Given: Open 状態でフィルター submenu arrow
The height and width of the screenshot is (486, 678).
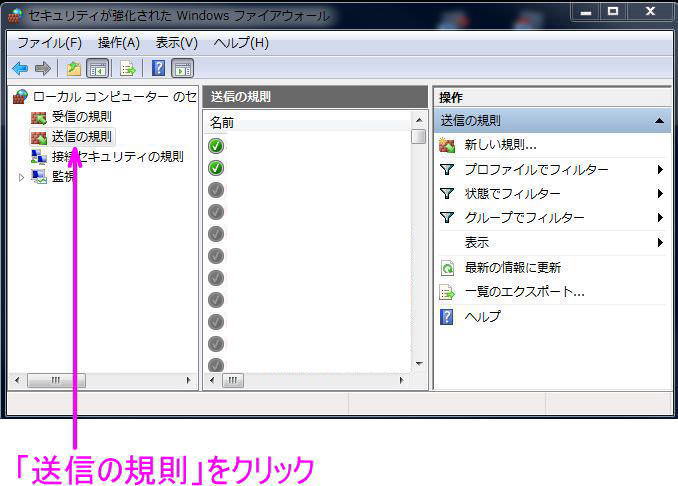Looking at the screenshot, I should click(660, 193).
